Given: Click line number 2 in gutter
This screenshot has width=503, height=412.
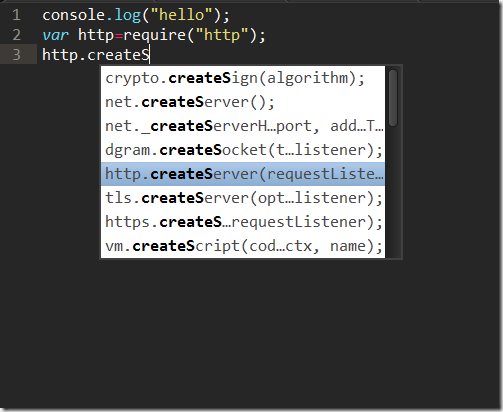Looking at the screenshot, I should [16, 35].
